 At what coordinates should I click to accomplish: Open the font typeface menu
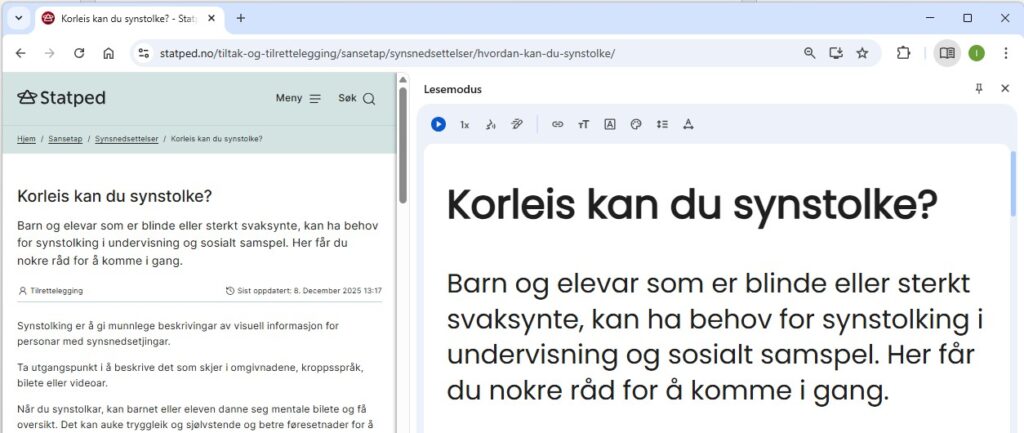click(610, 124)
